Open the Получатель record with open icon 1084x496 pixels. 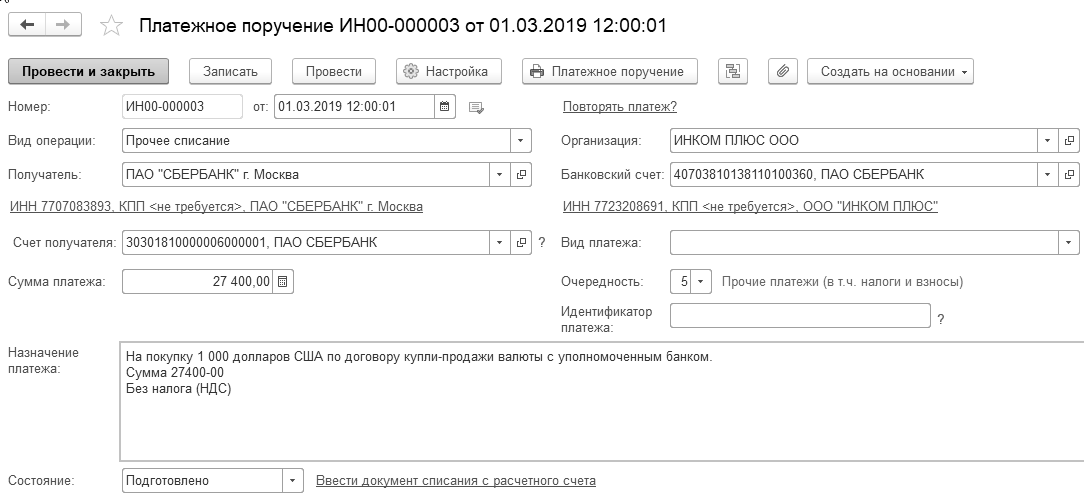521,175
